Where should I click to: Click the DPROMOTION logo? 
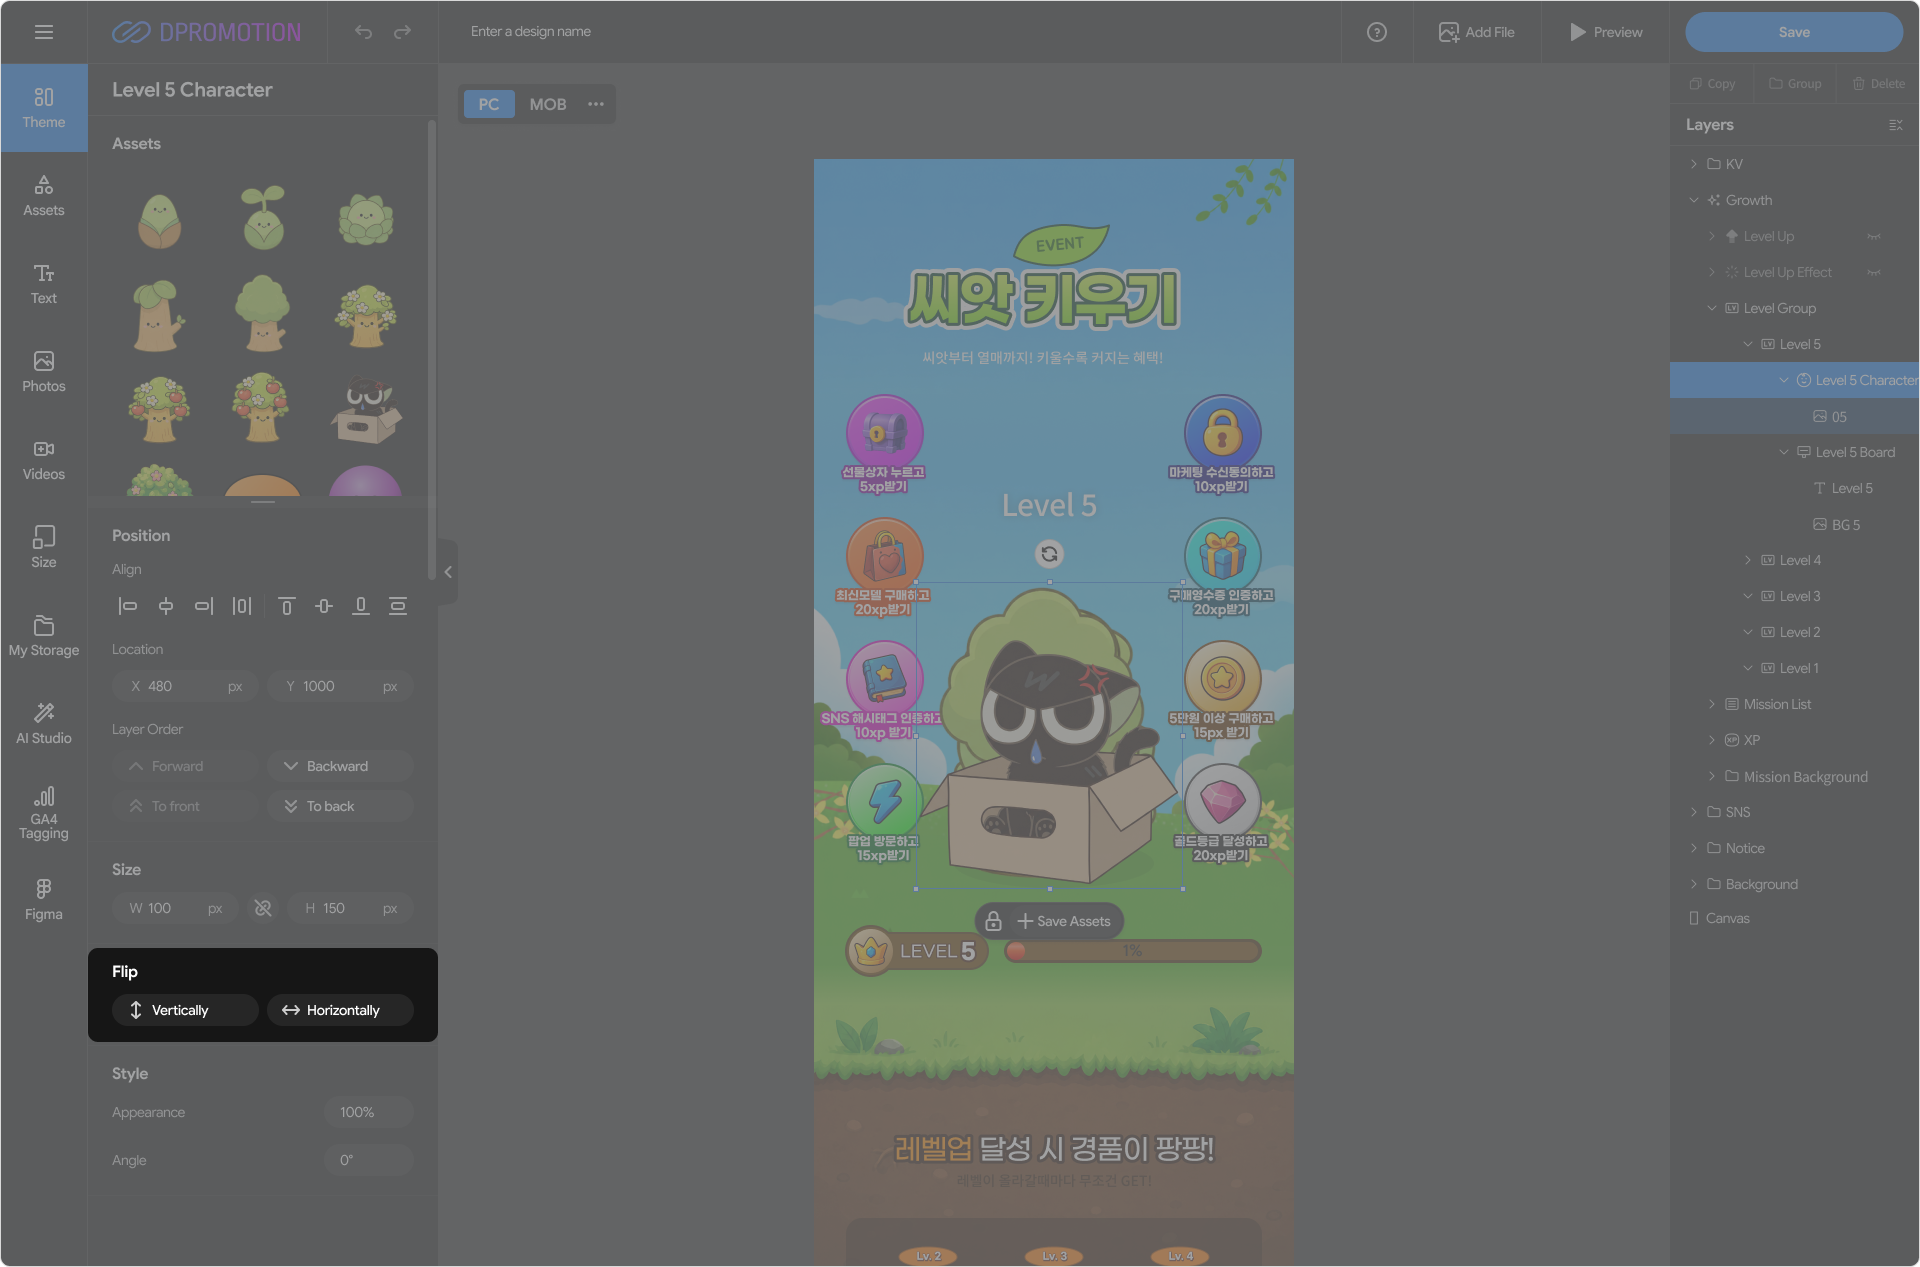[206, 32]
